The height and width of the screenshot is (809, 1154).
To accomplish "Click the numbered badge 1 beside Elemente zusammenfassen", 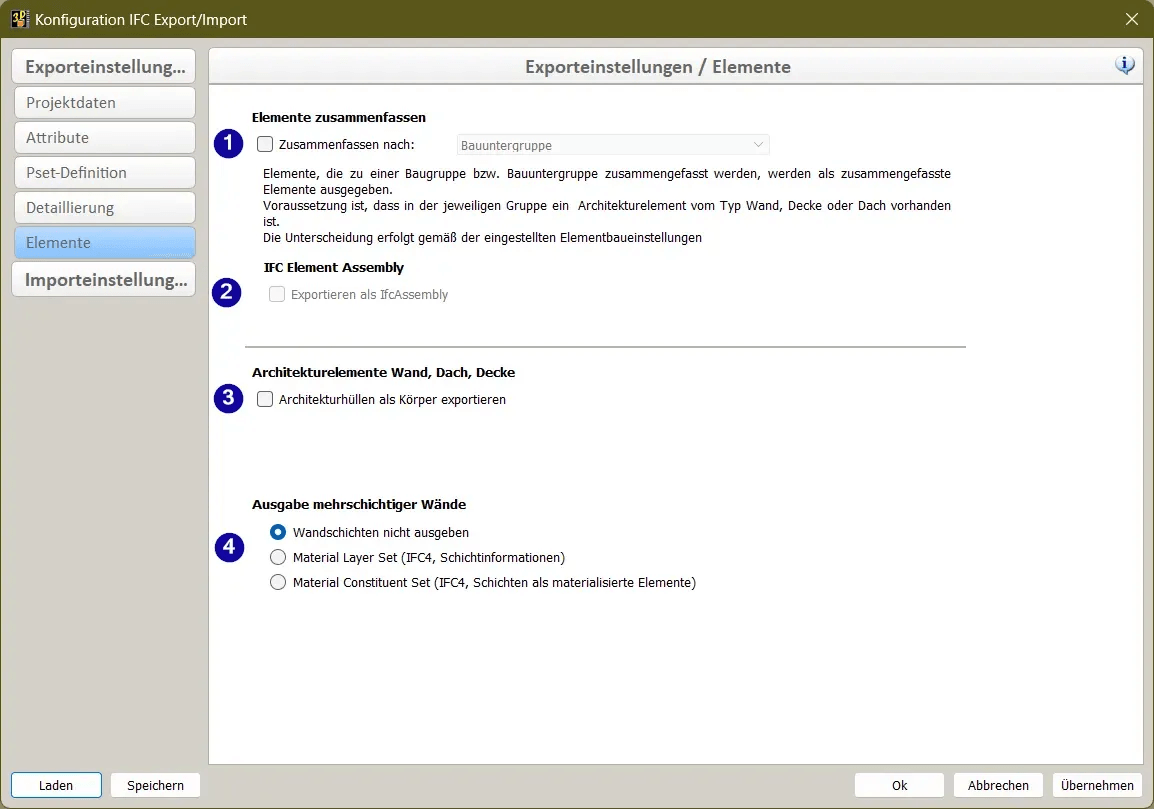I will pos(228,143).
